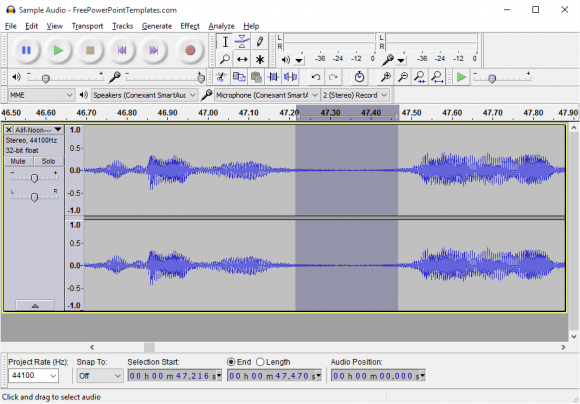The height and width of the screenshot is (404, 580).
Task: Open the Generate menu
Action: [x=157, y=26]
